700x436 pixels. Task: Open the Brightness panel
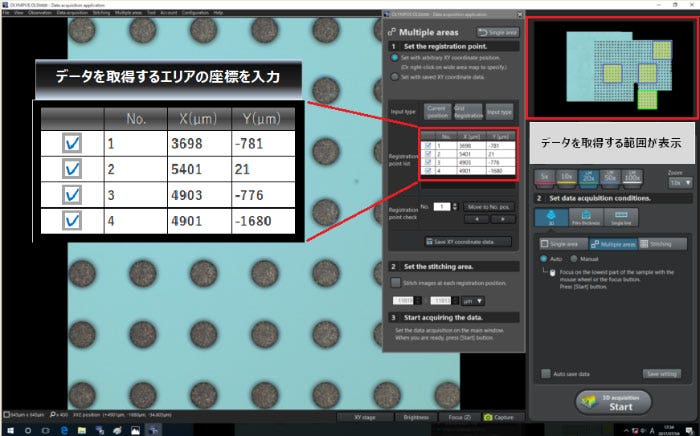tap(416, 417)
